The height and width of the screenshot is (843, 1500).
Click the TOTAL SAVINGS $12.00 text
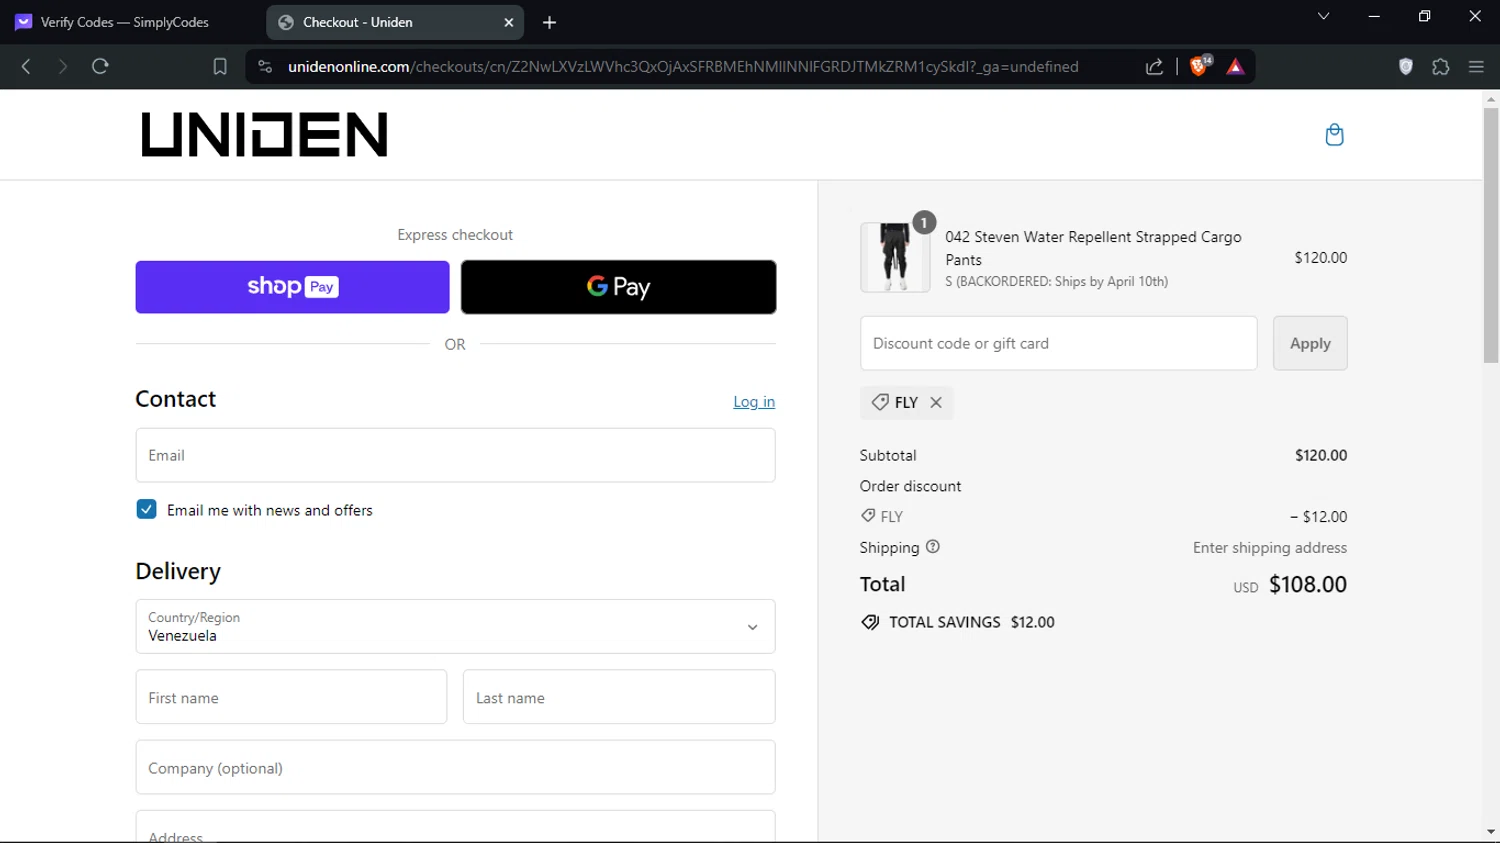(971, 622)
